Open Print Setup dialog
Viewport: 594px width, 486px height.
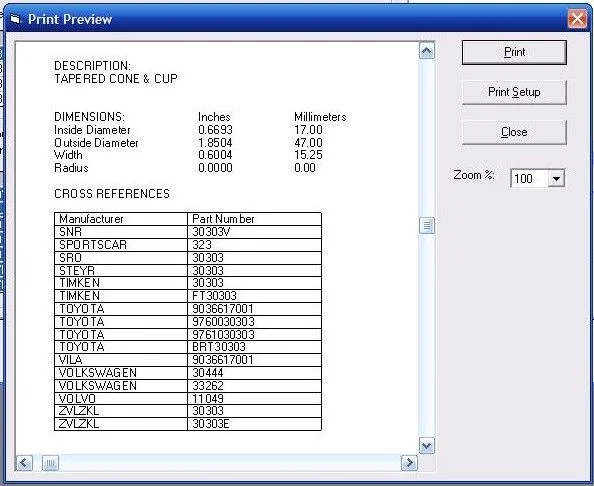click(x=514, y=92)
